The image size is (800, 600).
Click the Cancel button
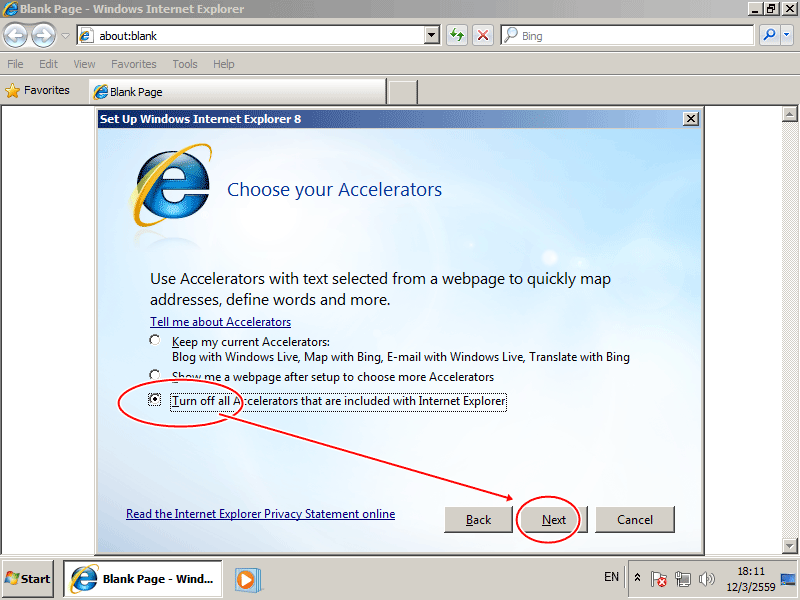point(635,519)
